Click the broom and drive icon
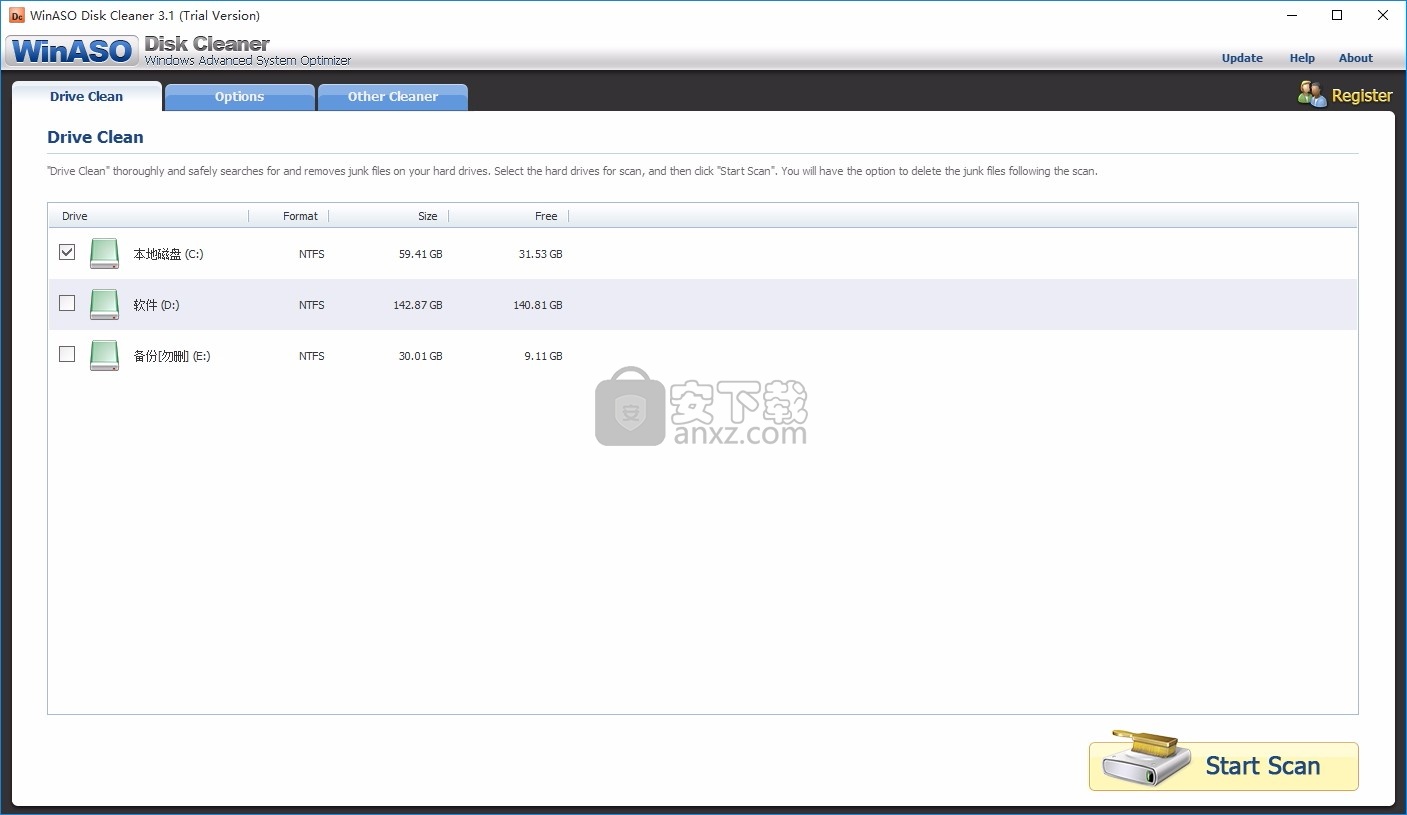The width and height of the screenshot is (1407, 815). [1148, 759]
